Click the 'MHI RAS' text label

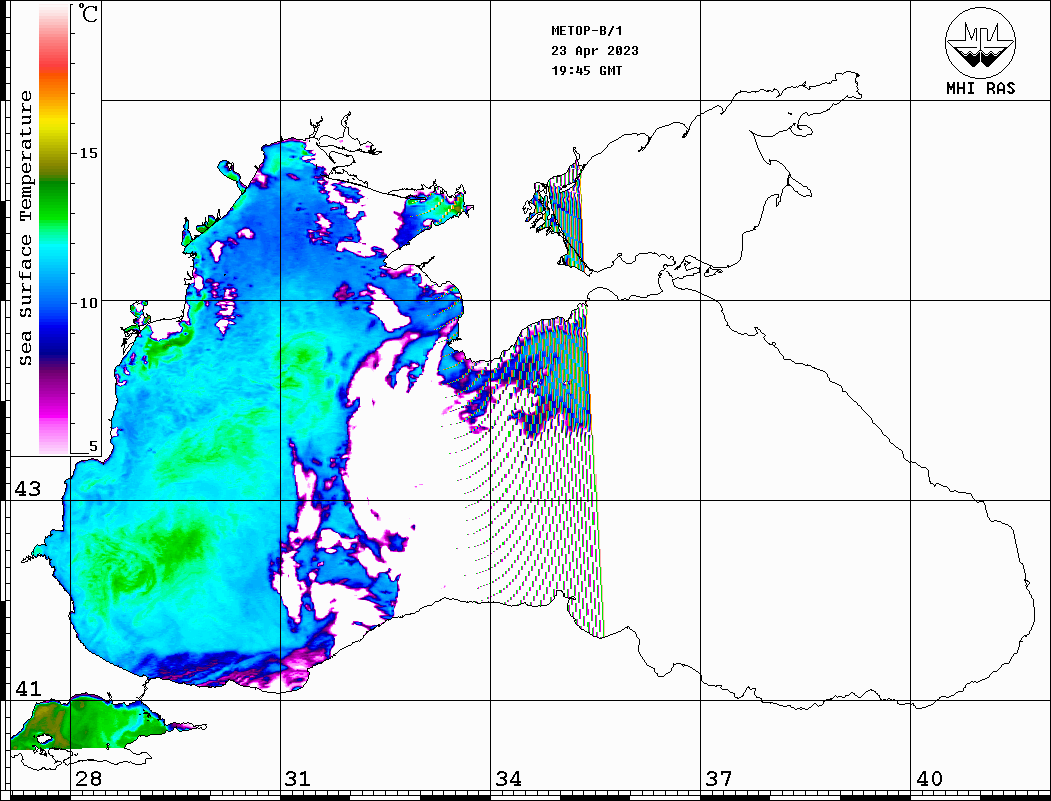981,88
